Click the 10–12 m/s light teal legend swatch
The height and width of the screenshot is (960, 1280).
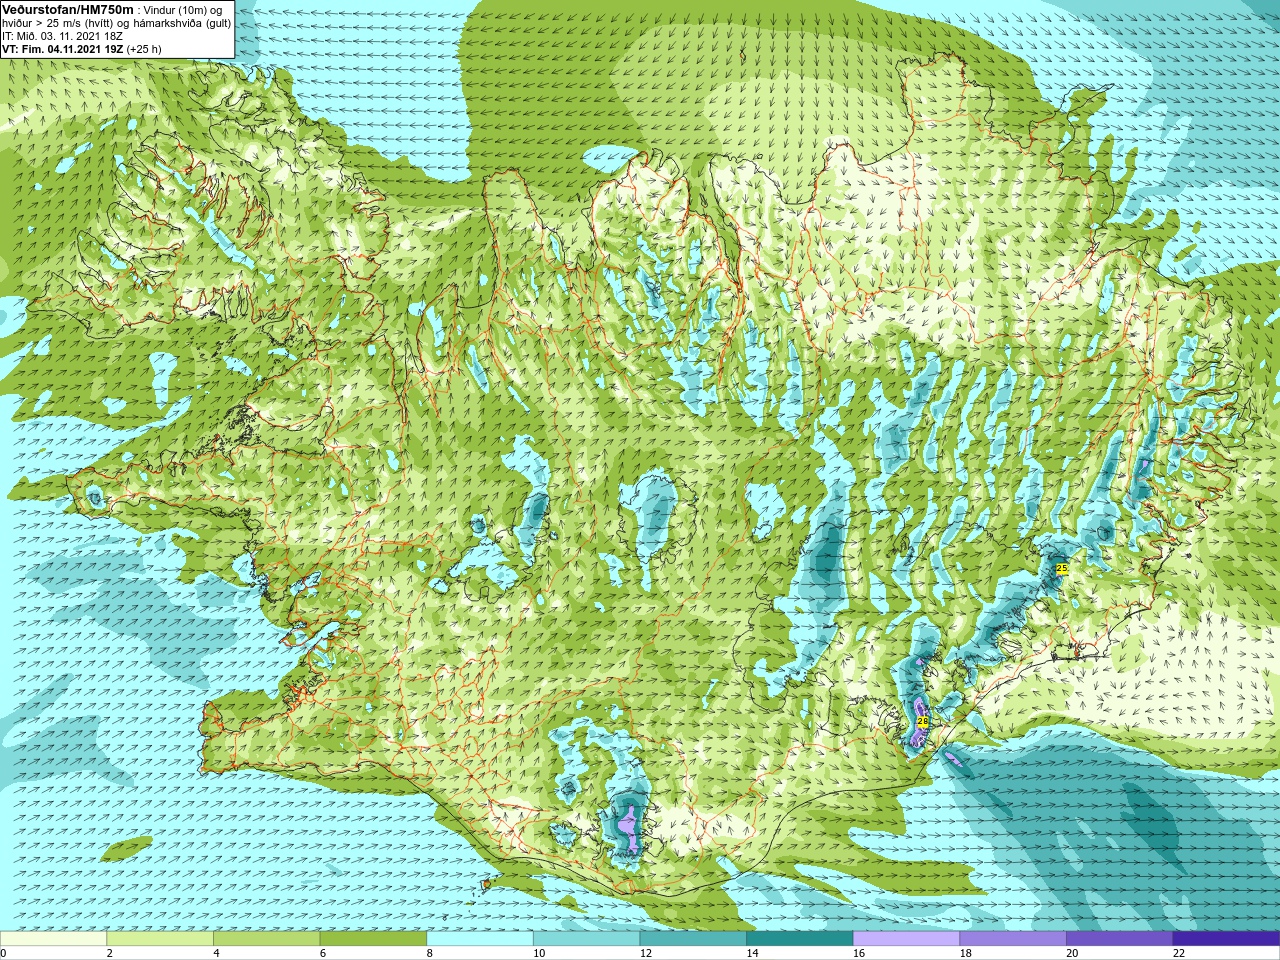(x=586, y=939)
